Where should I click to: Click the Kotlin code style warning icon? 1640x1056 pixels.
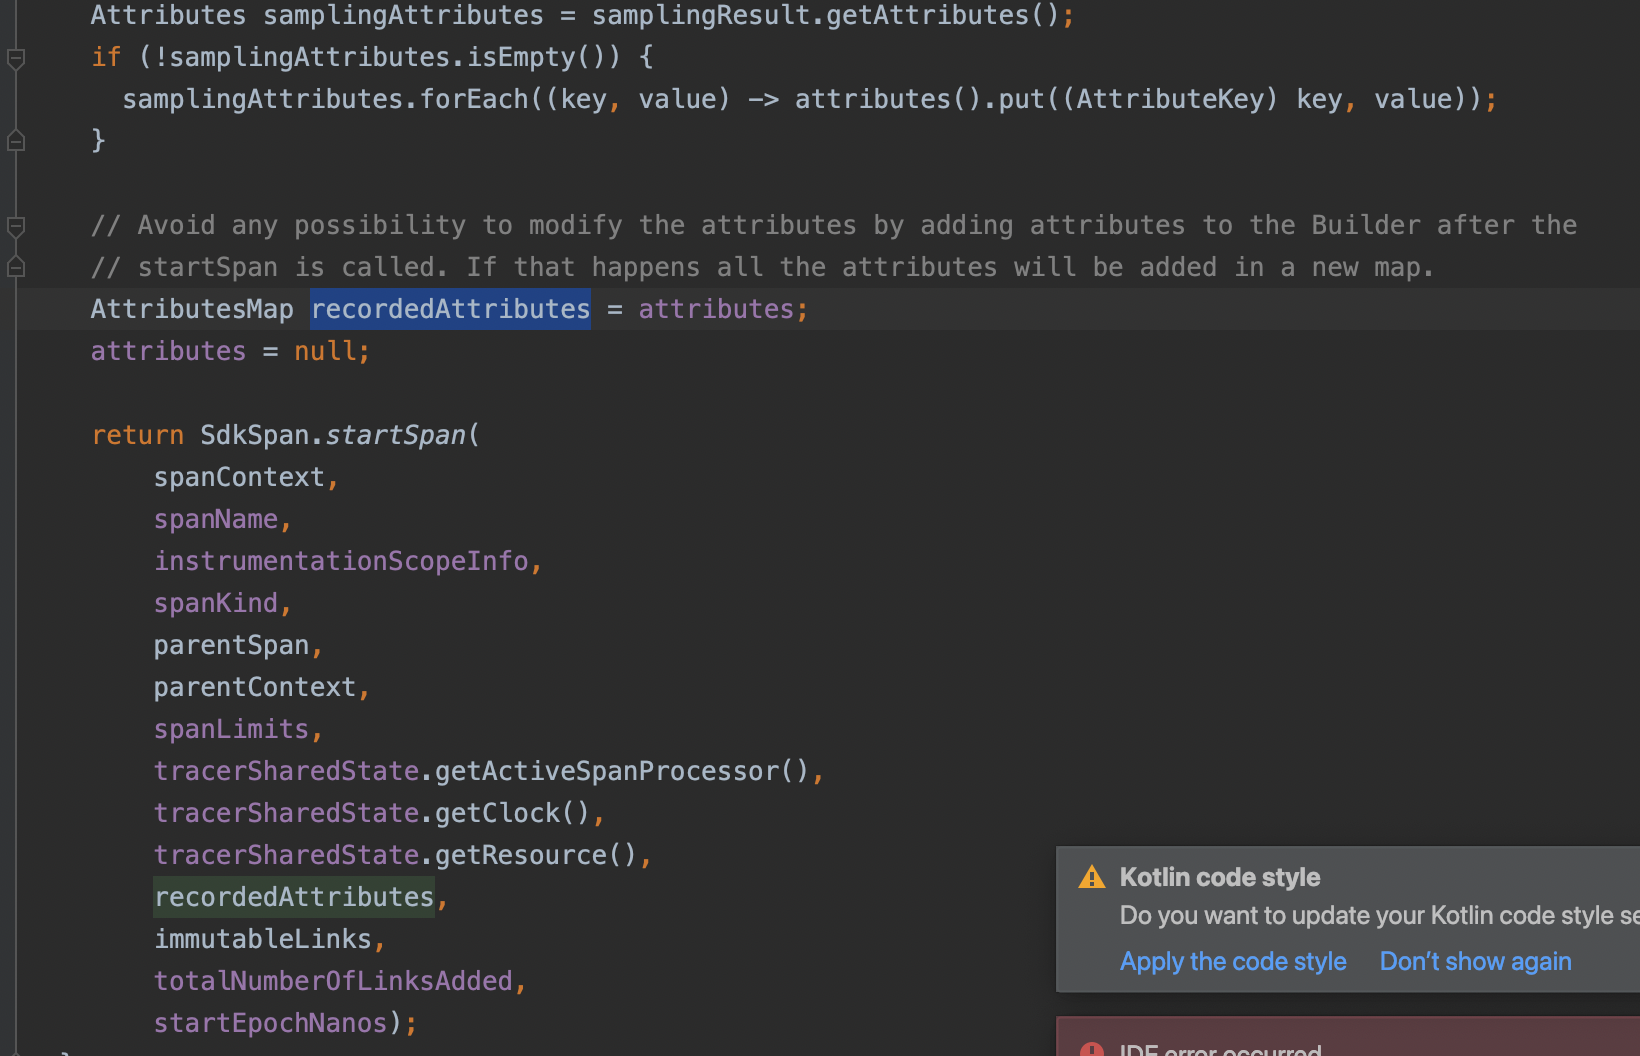[1092, 877]
